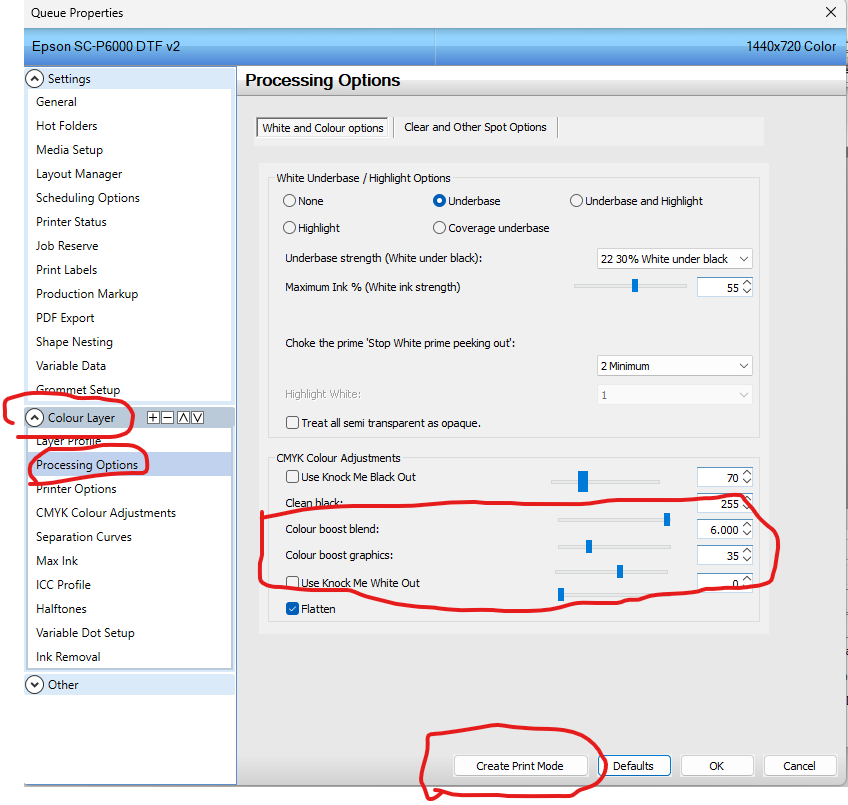848x805 pixels.
Task: Increase Colour boost blend with stepper
Action: click(x=747, y=525)
